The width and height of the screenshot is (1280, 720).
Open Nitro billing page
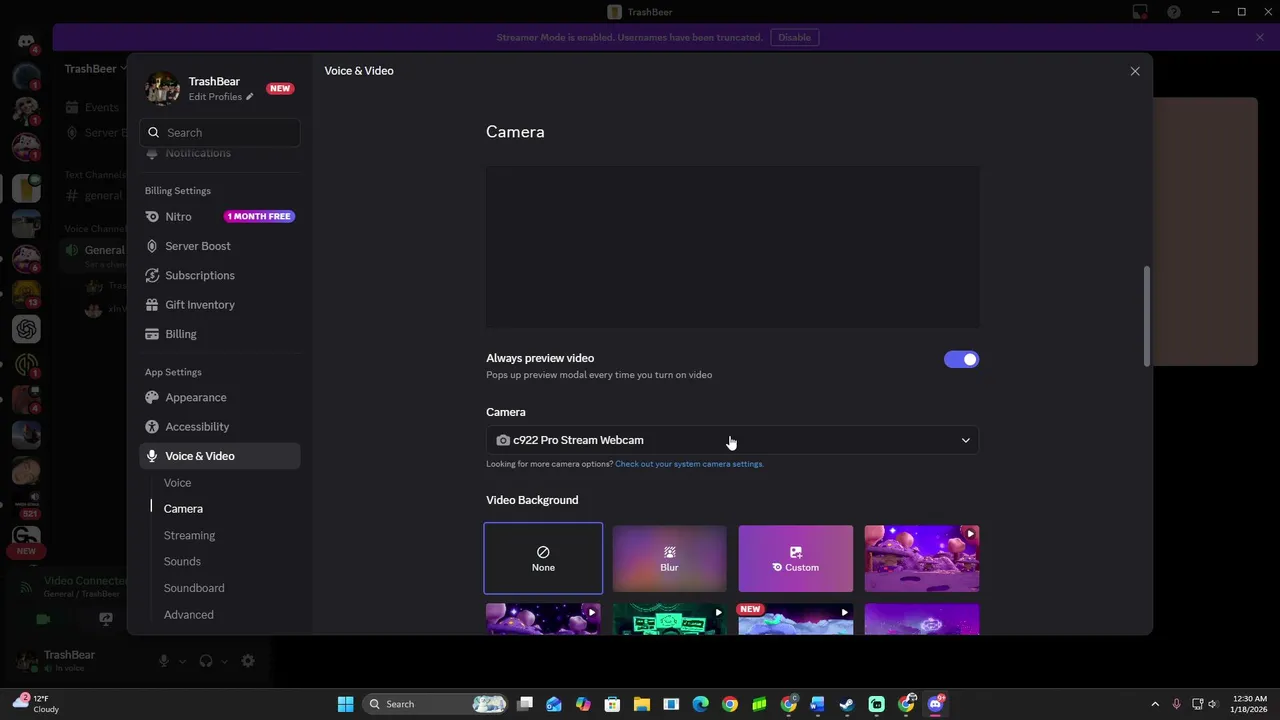click(x=220, y=216)
